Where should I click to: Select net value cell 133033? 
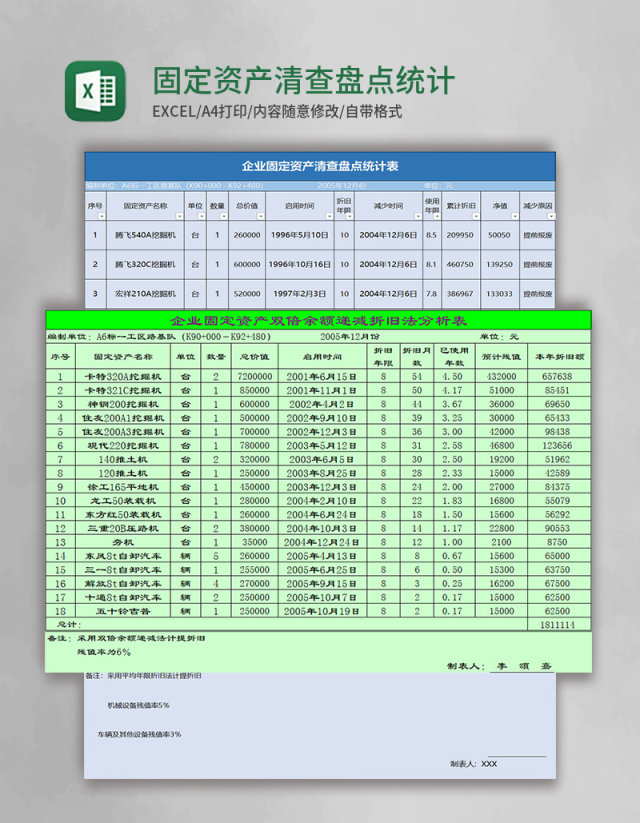coord(499,294)
